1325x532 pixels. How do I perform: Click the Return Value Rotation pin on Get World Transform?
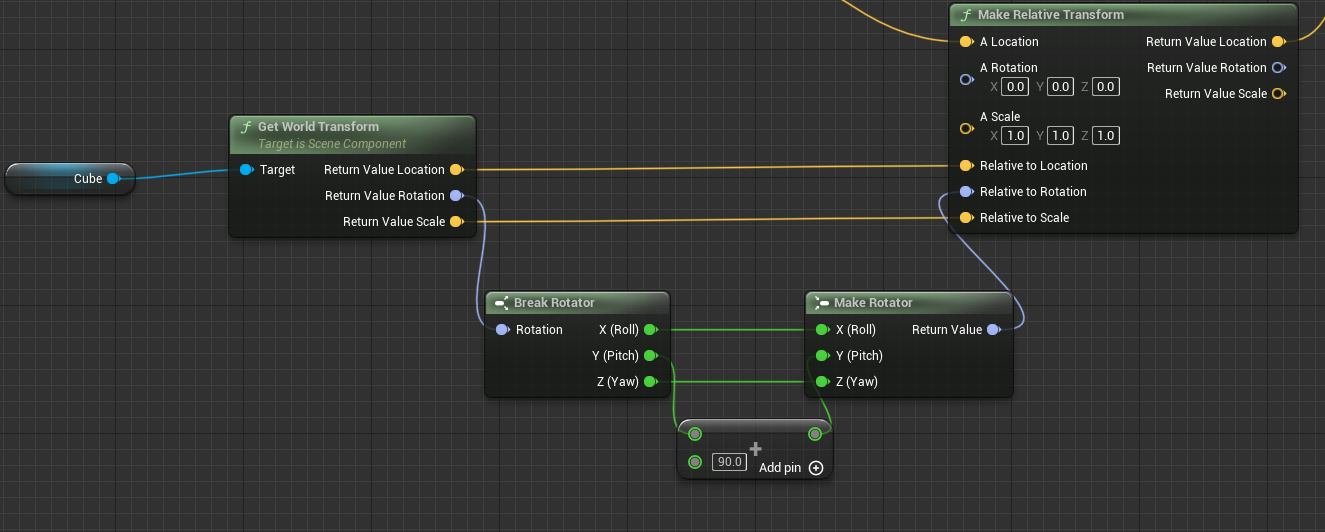click(456, 196)
